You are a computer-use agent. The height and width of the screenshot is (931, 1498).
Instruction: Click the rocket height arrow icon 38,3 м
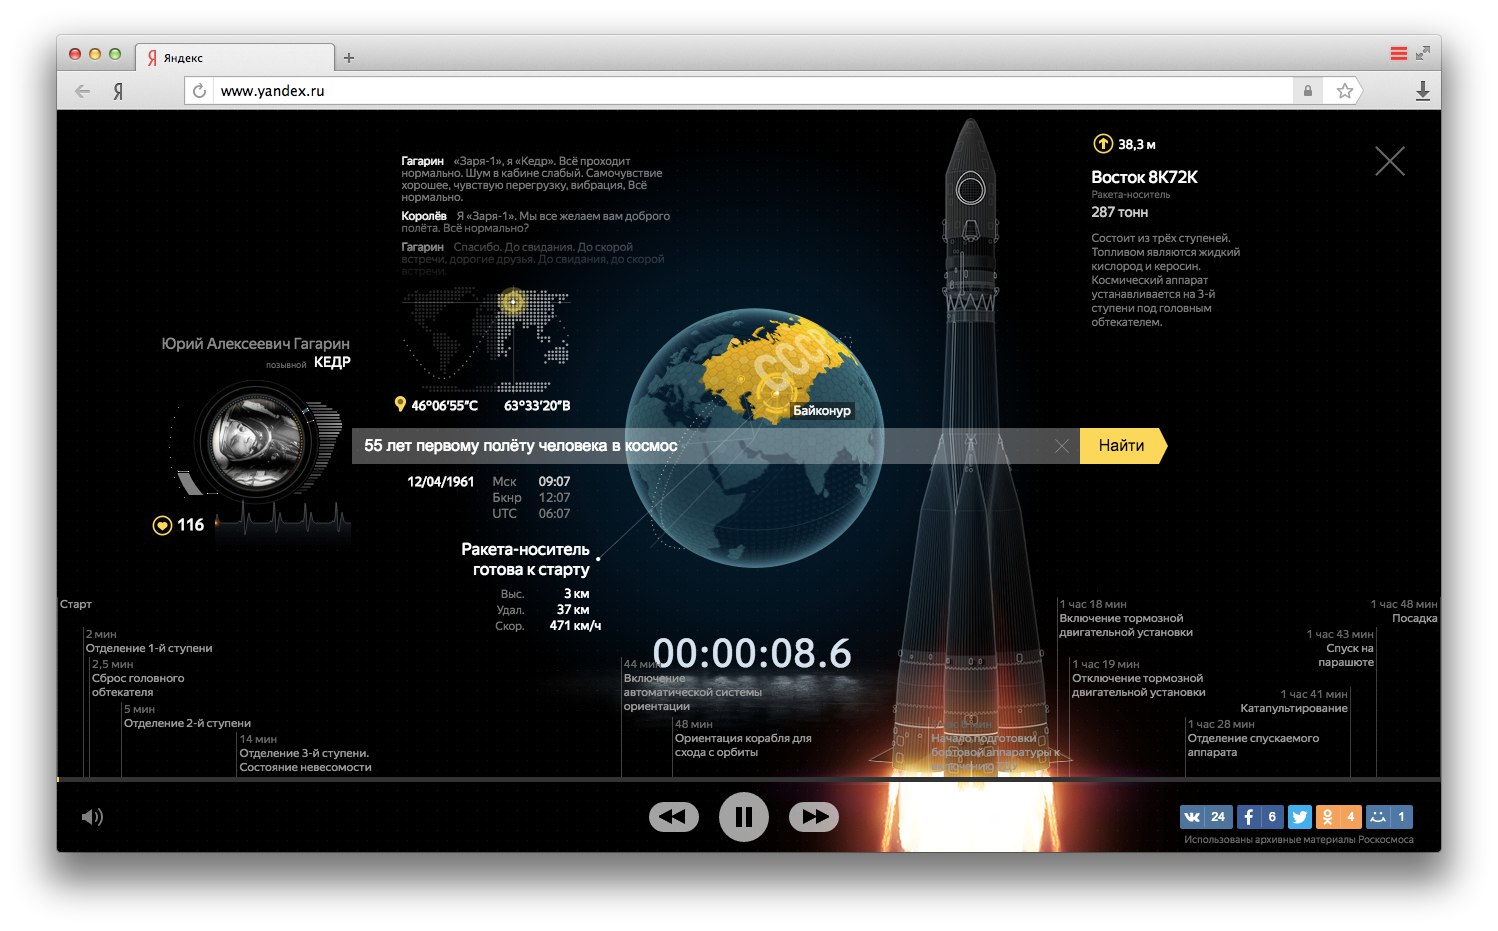[1102, 144]
